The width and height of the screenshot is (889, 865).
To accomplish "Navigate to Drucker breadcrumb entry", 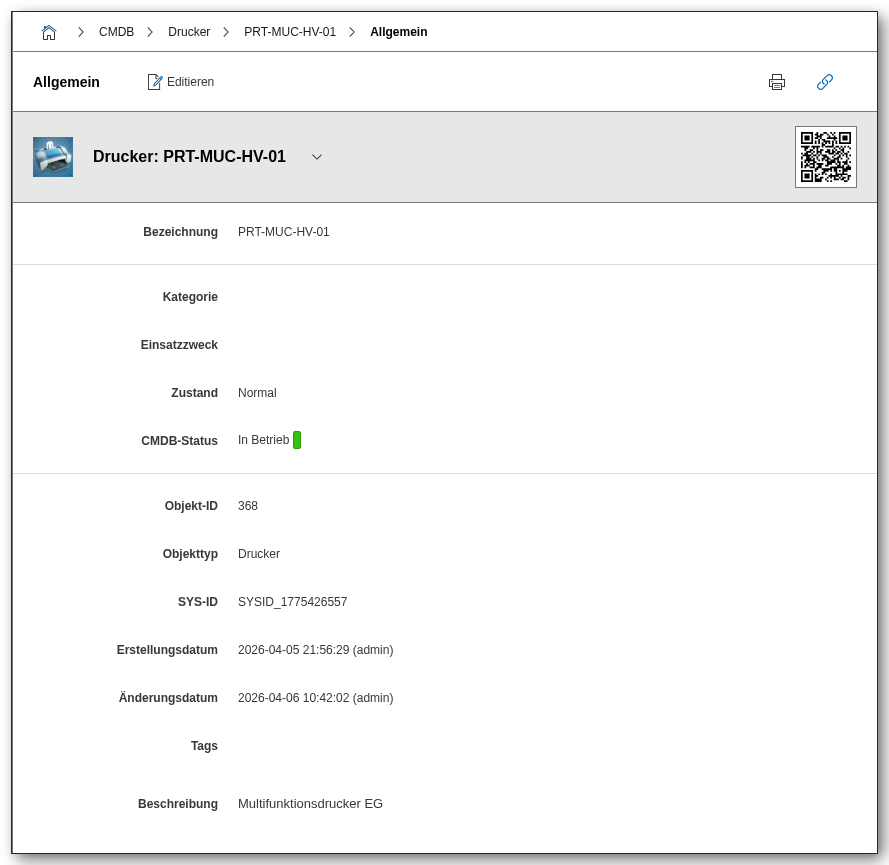I will tap(189, 32).
